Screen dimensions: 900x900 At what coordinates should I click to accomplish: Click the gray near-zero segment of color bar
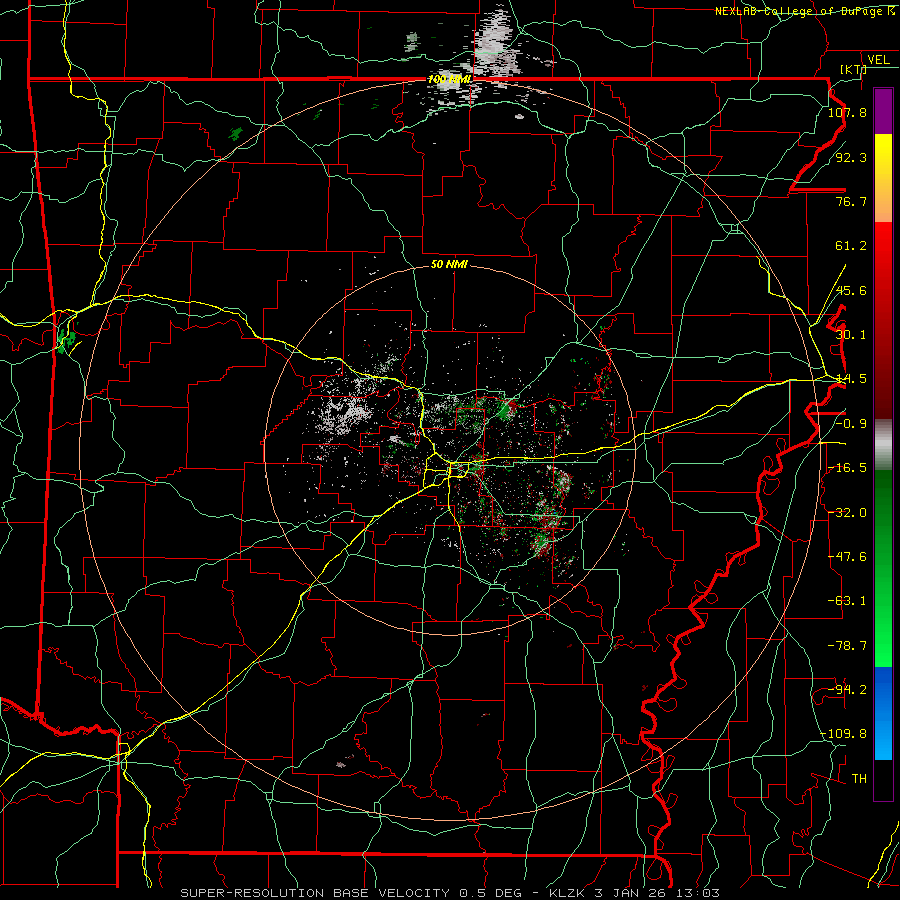[x=883, y=445]
